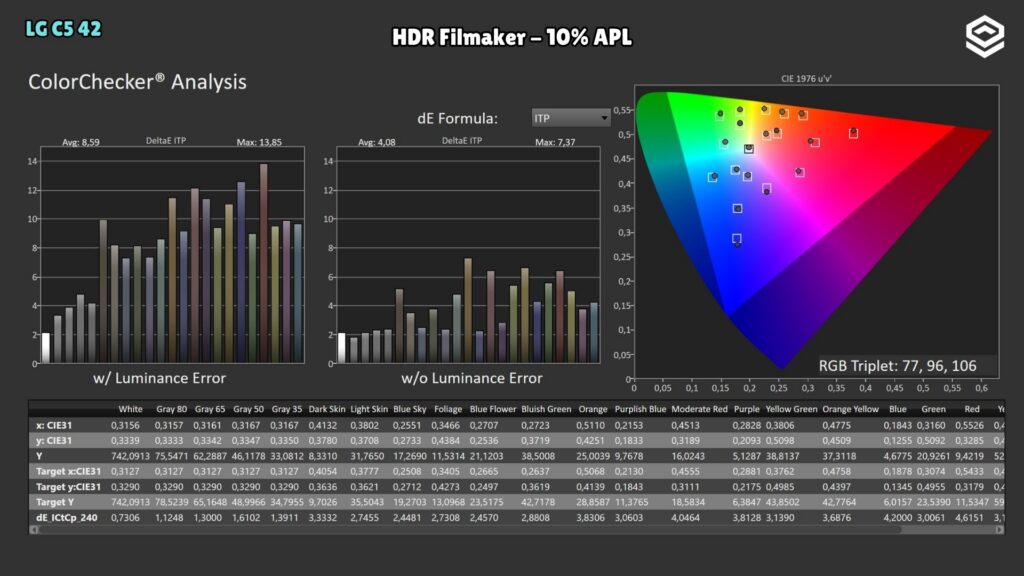Click the Y cell '75,5471' under Gray 80
This screenshot has width=1024, height=576.
(171, 456)
